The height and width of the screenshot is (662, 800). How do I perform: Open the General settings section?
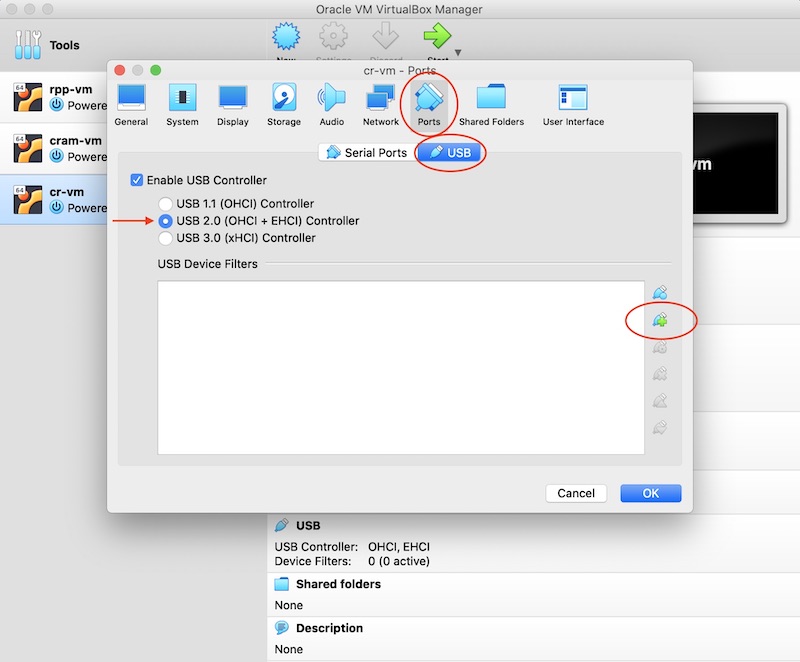coord(131,105)
